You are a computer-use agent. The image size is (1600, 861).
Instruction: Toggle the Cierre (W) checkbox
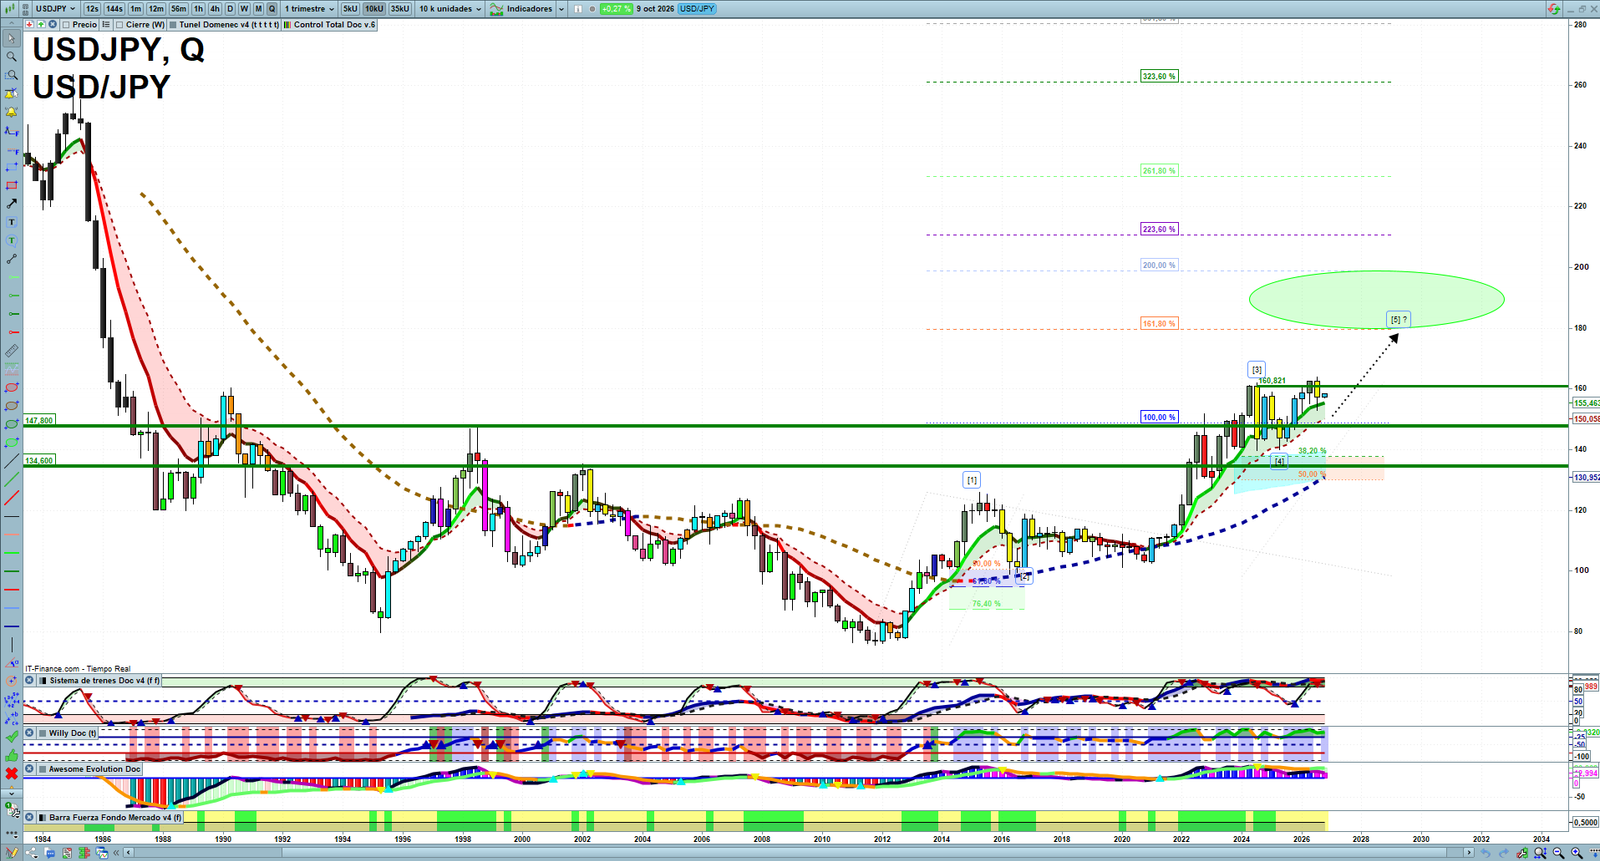[119, 25]
